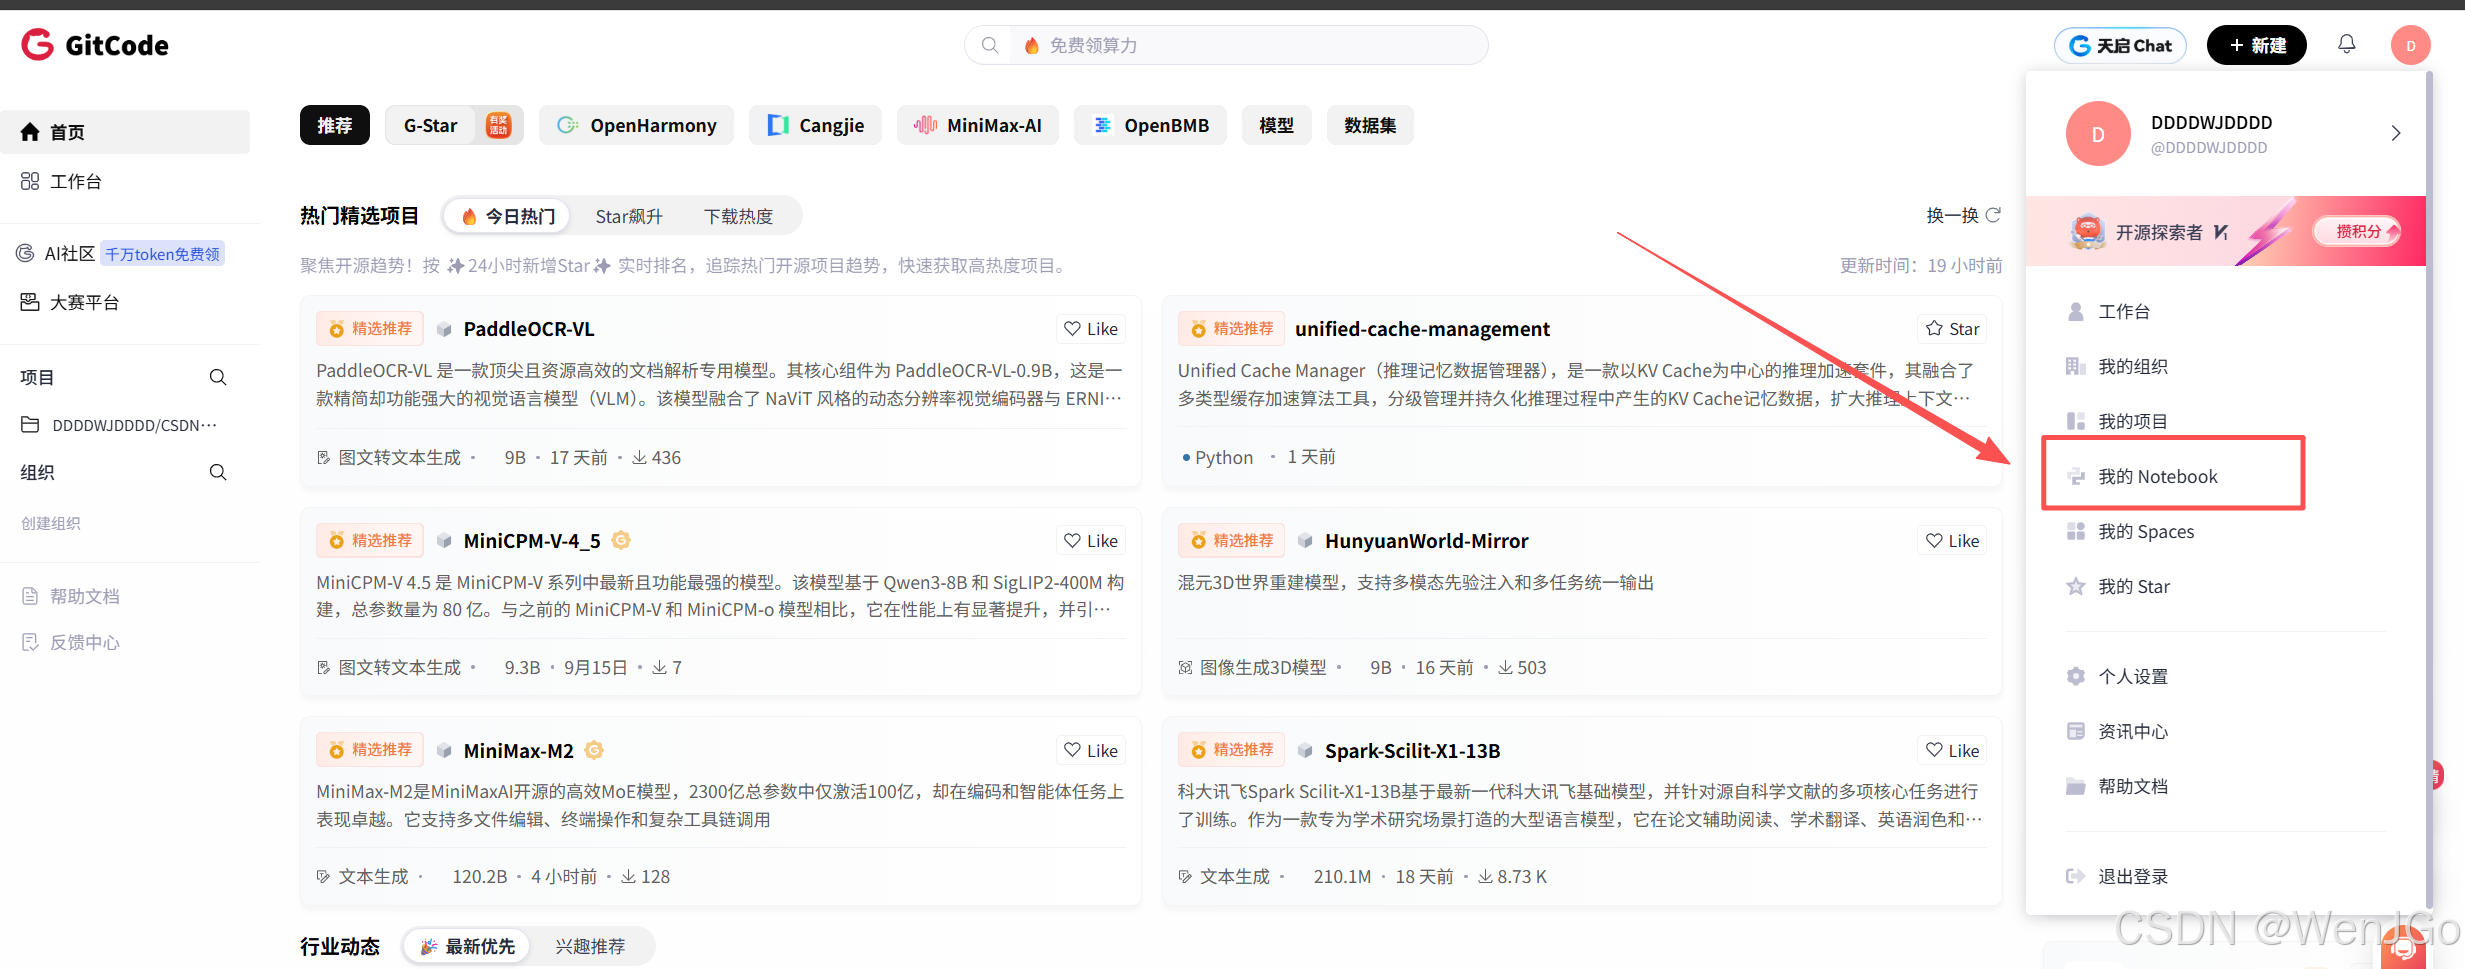The height and width of the screenshot is (969, 2465).
Task: Open the 新建 create menu
Action: click(x=2257, y=45)
